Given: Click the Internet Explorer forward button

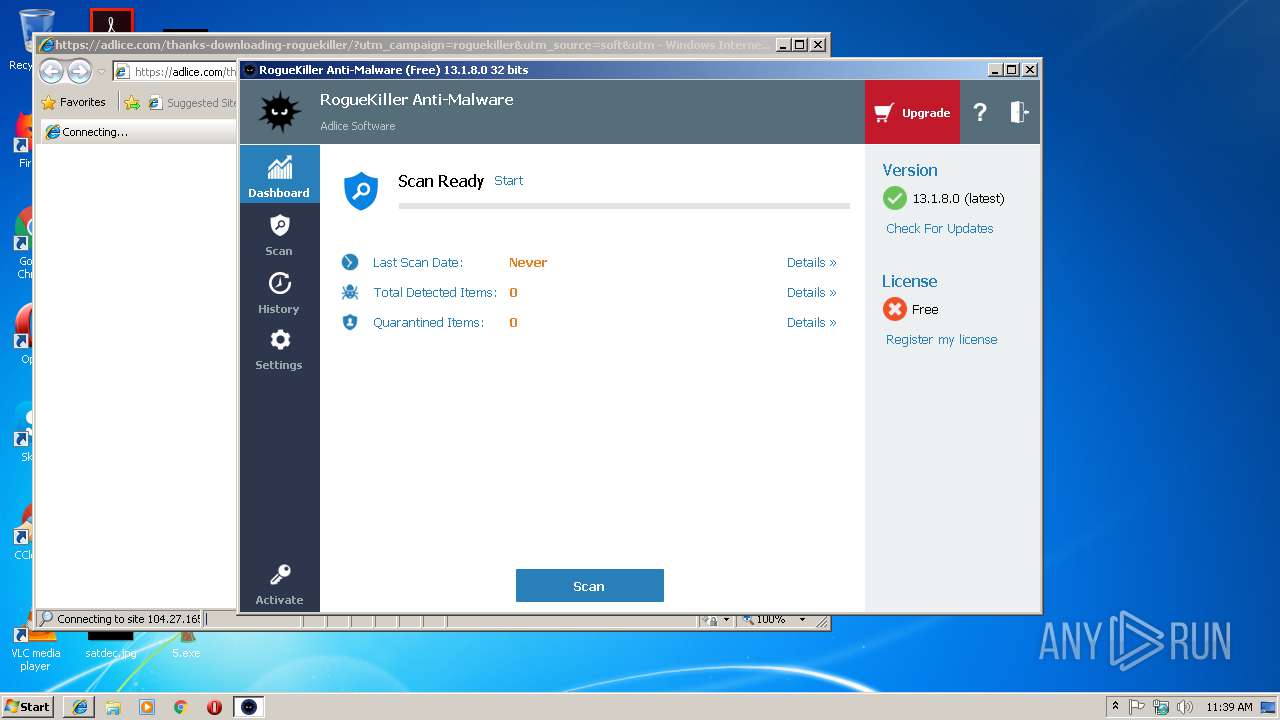Looking at the screenshot, I should [80, 71].
